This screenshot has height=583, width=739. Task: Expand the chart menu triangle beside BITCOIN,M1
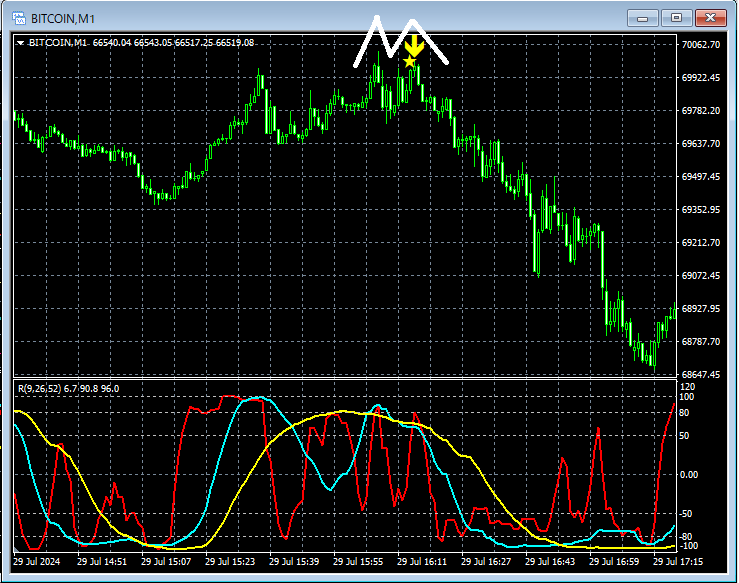coord(20,43)
